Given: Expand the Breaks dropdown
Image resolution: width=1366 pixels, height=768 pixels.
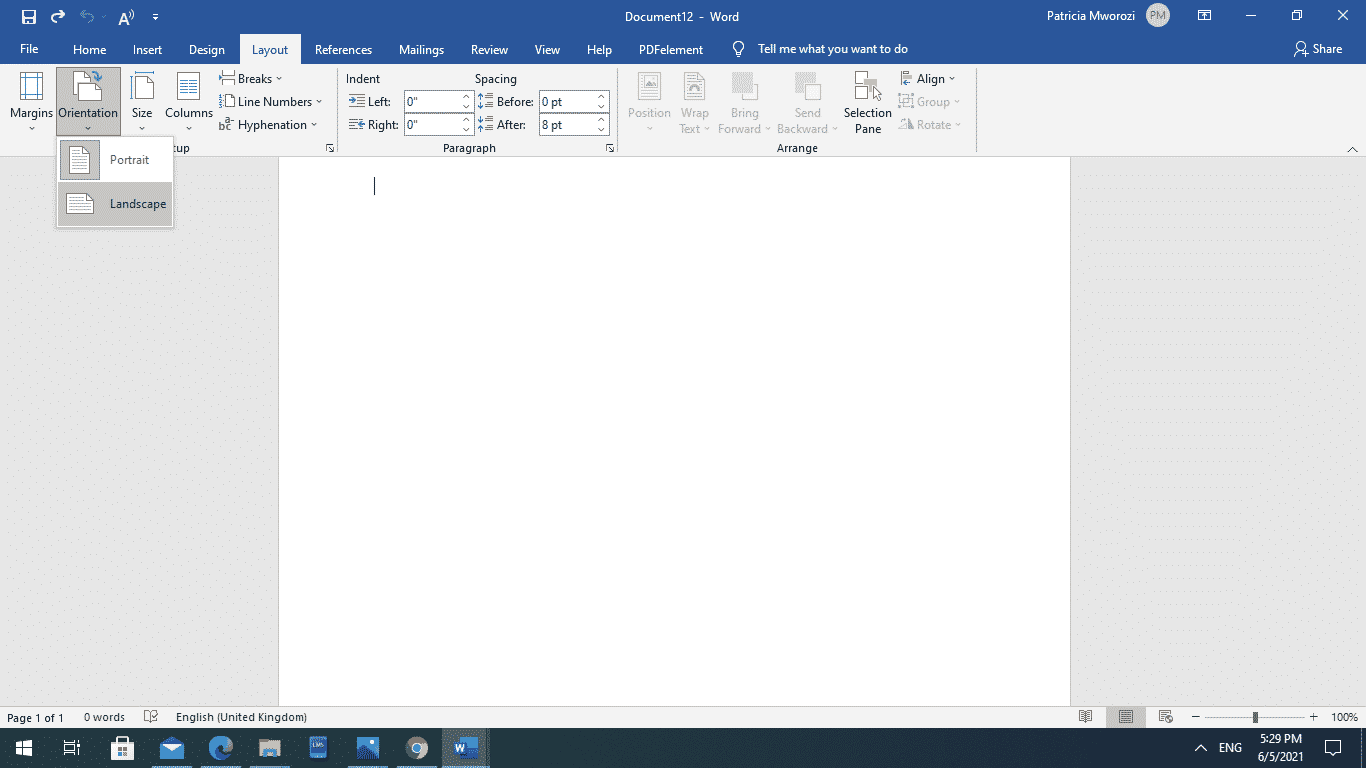Looking at the screenshot, I should (251, 79).
